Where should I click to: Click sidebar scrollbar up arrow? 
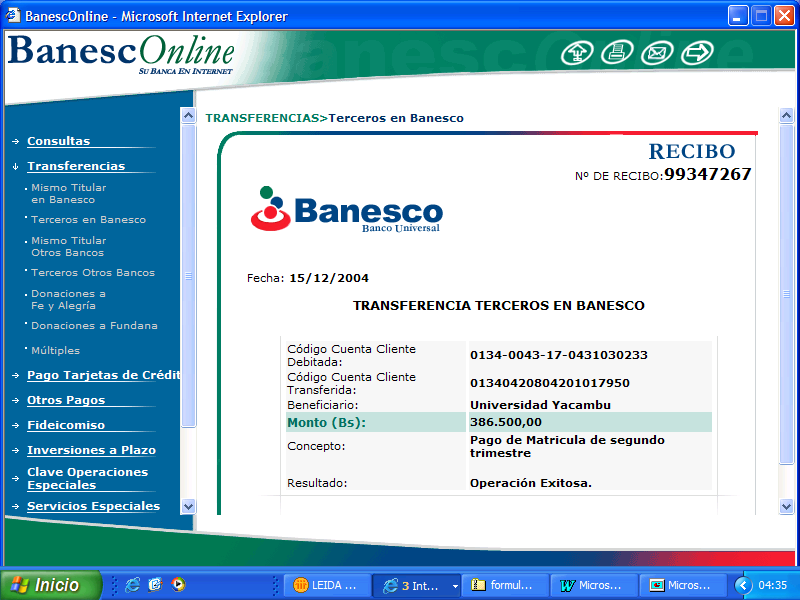point(188,116)
